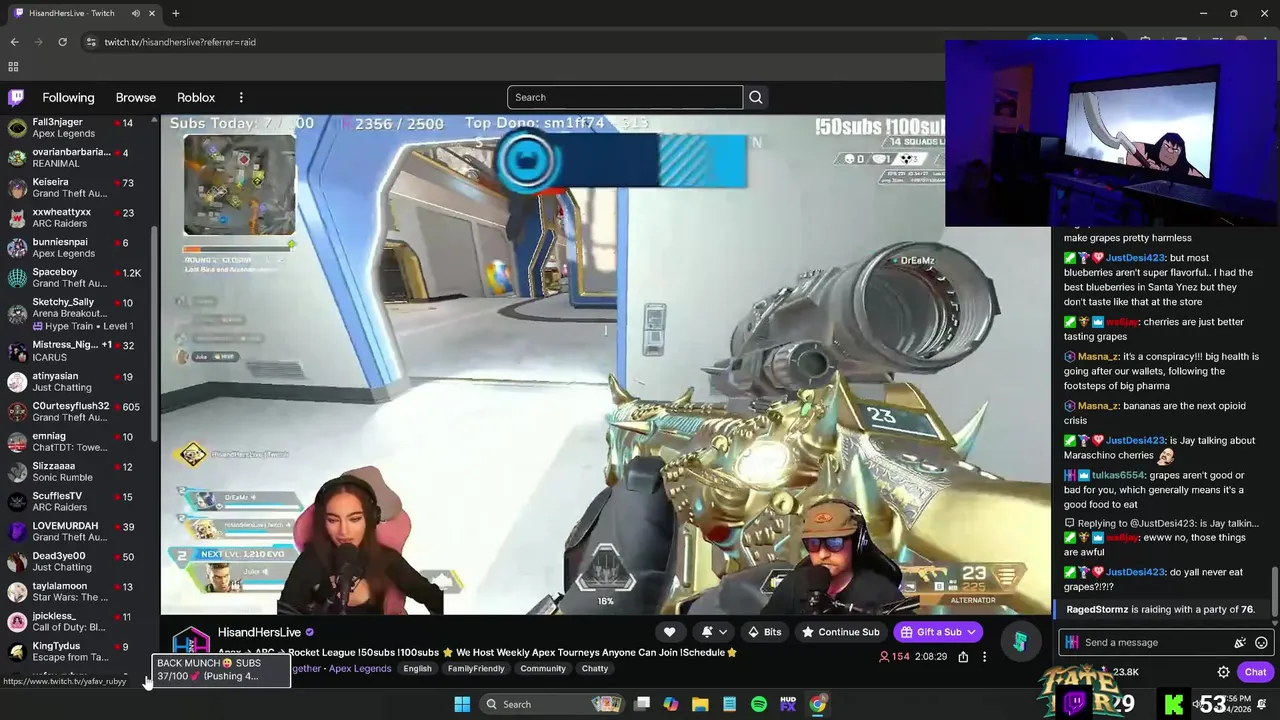Click JustDesi423 username in latest chat message
Screen dimensions: 1280x720
(x=1135, y=572)
